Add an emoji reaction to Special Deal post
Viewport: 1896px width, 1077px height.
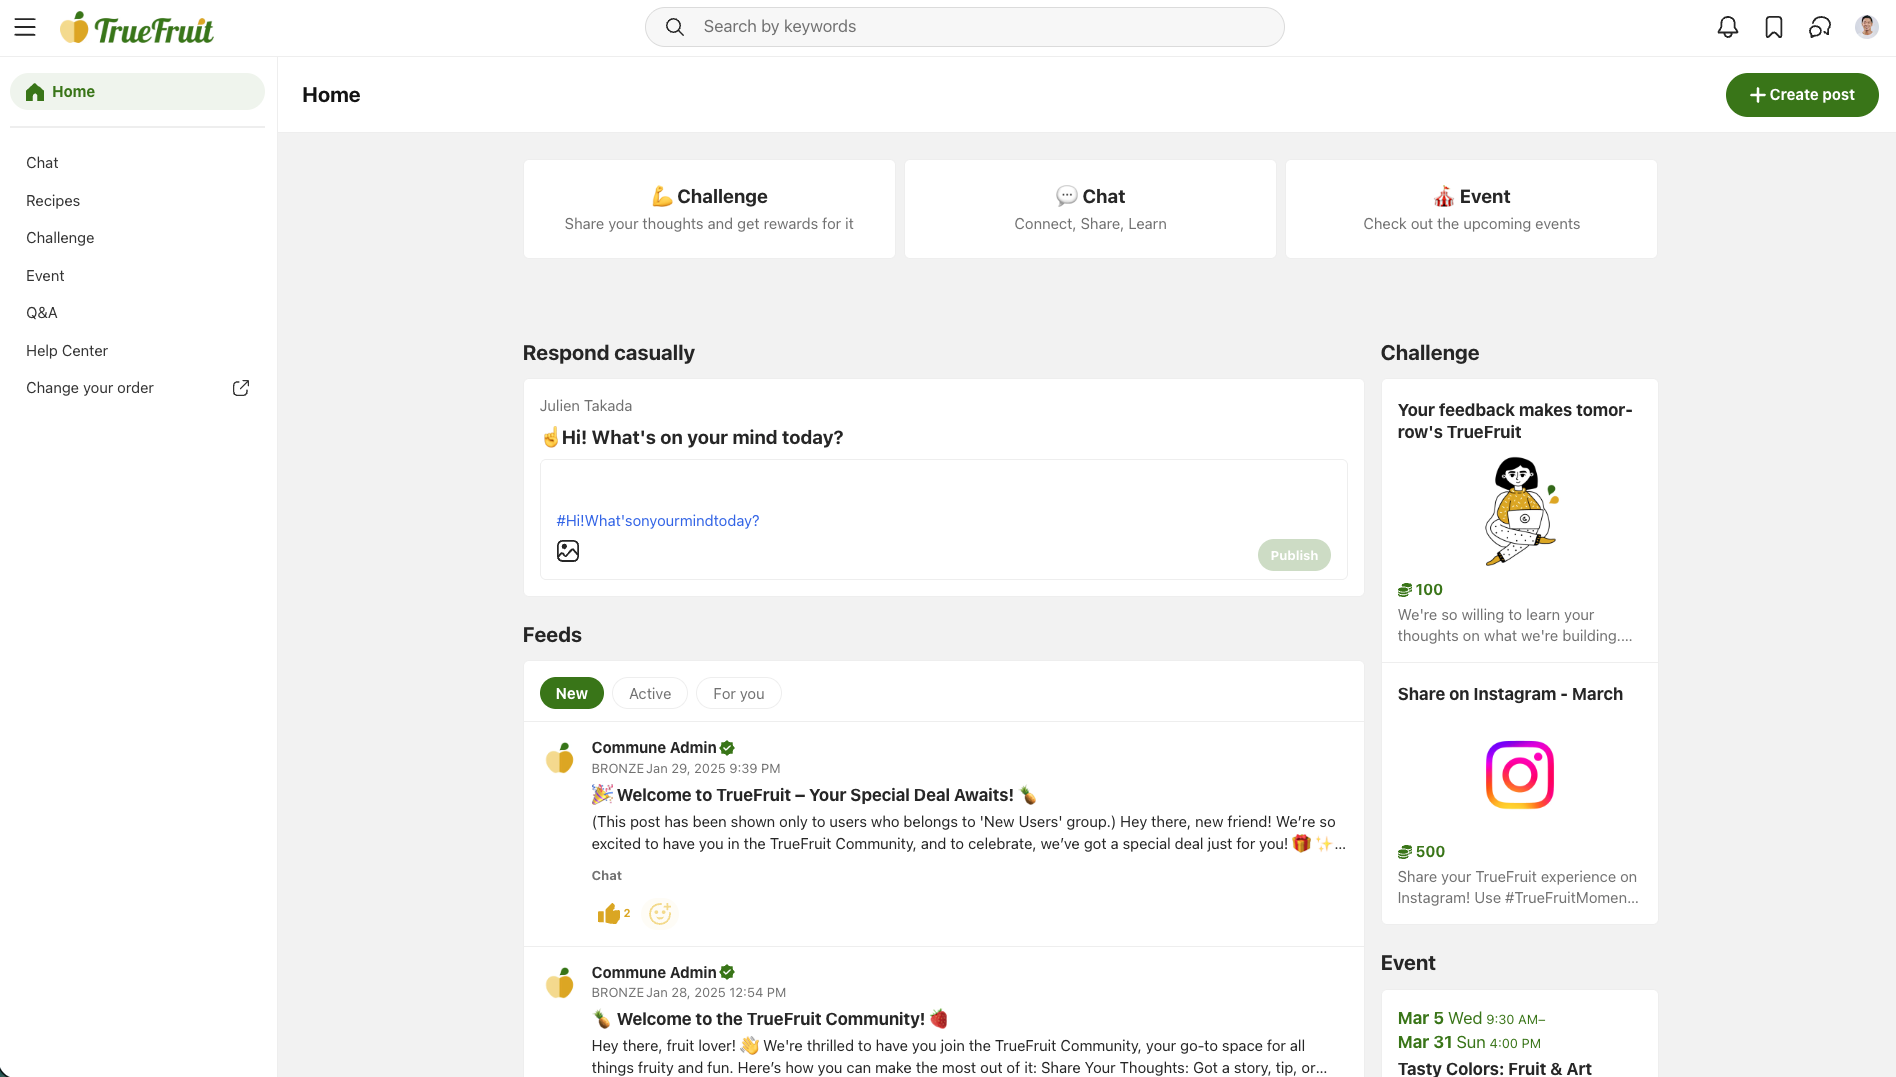point(660,913)
